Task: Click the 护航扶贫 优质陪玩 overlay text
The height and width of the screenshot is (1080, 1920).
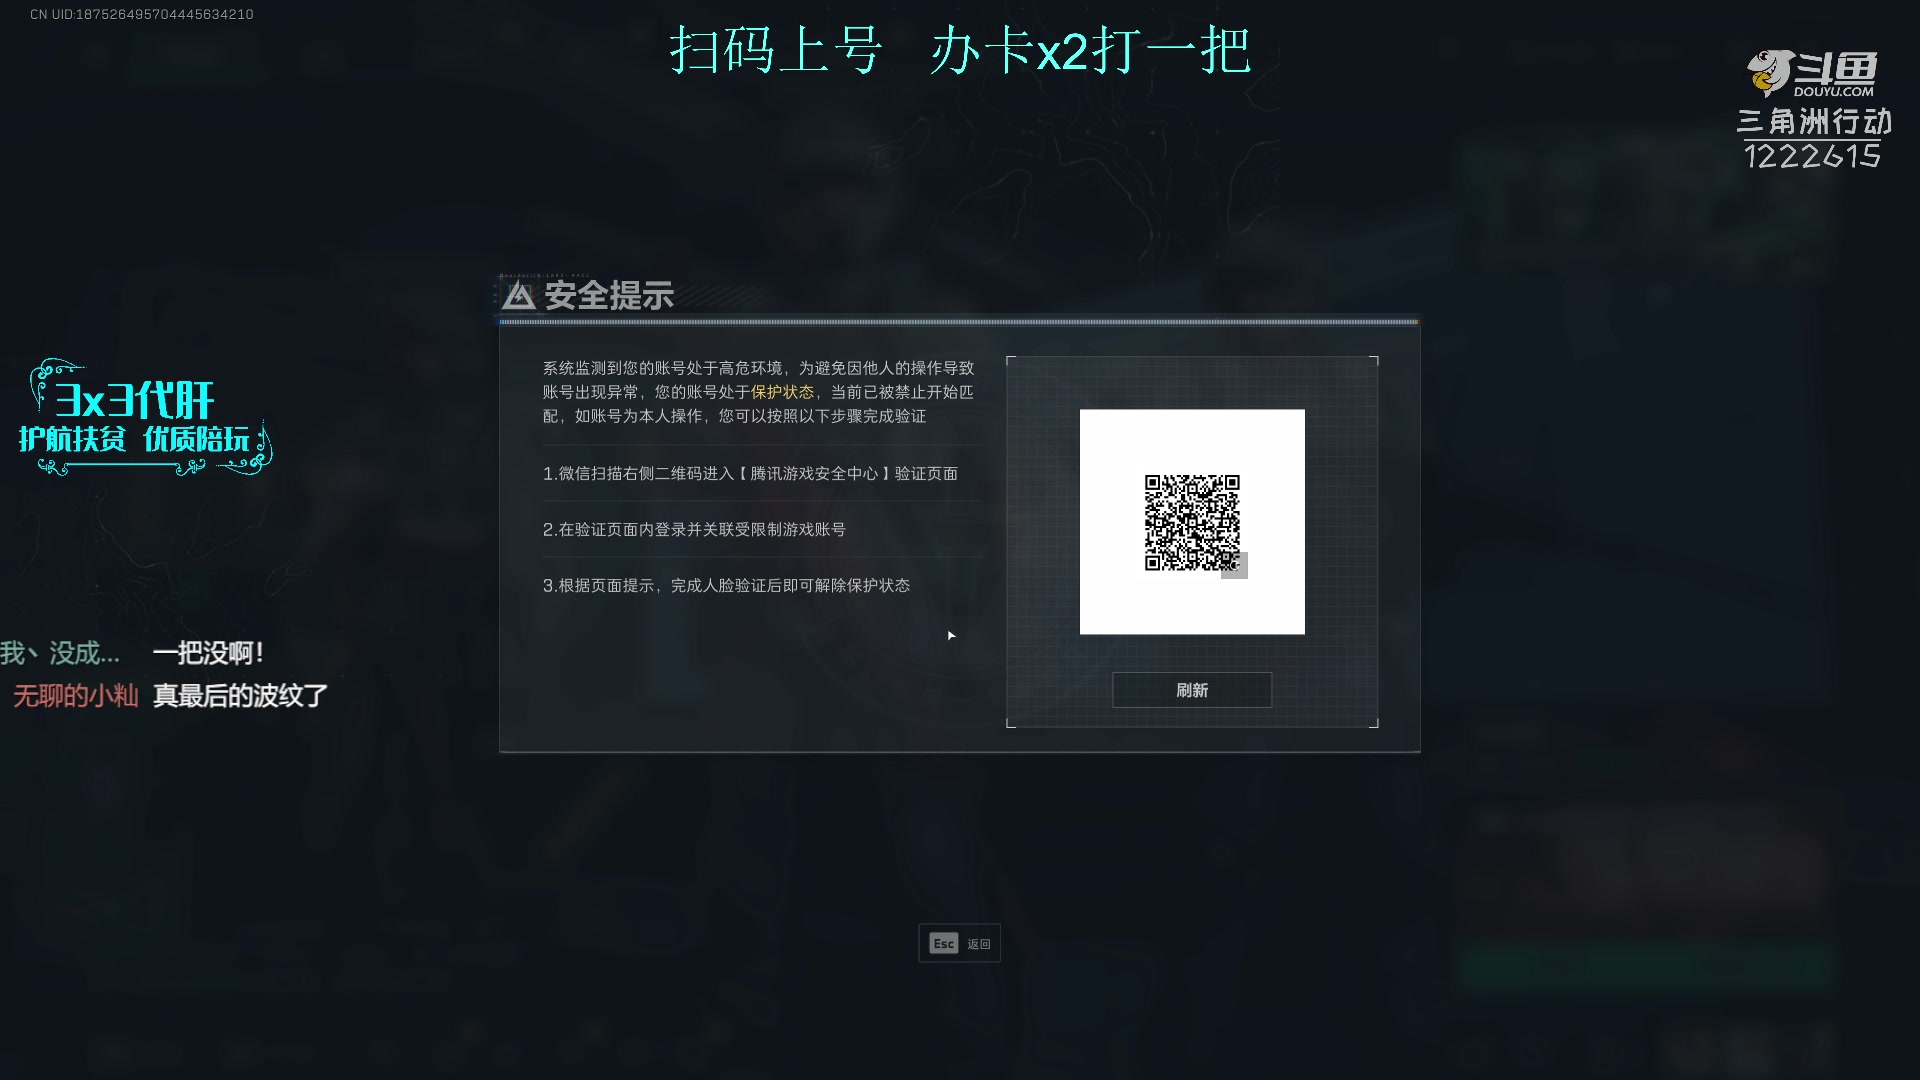Action: pos(134,439)
